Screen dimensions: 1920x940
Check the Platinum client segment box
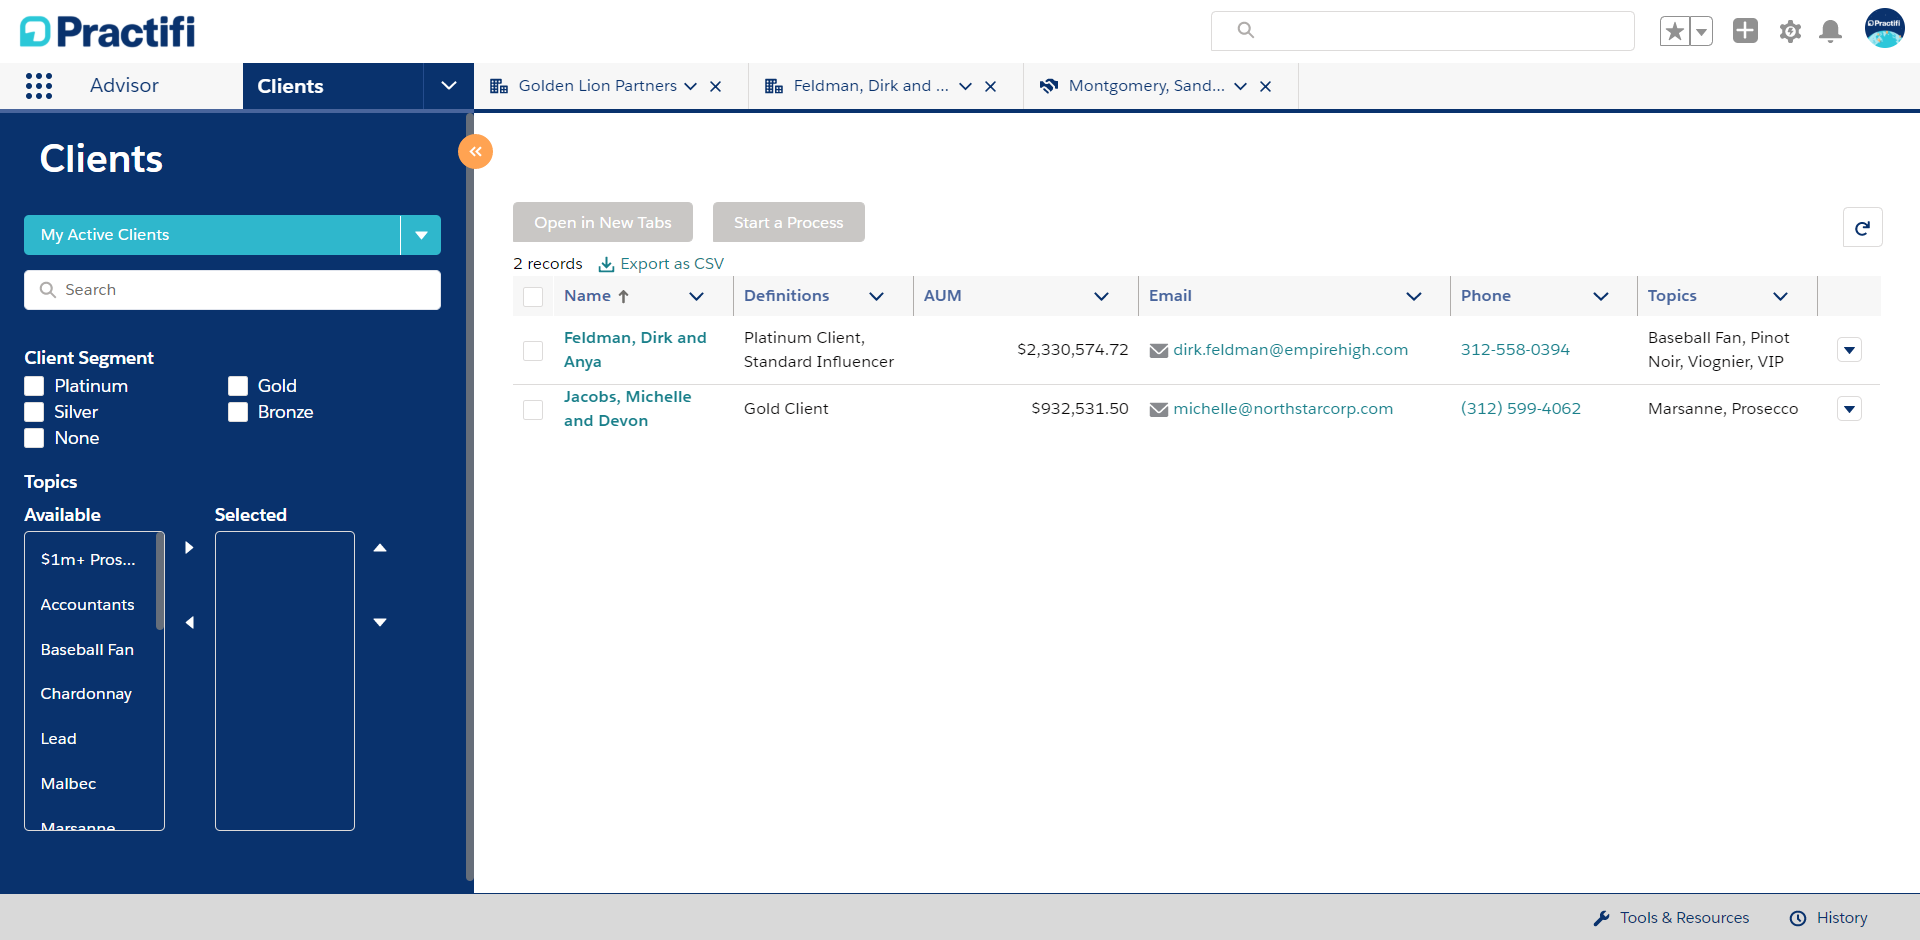point(35,386)
